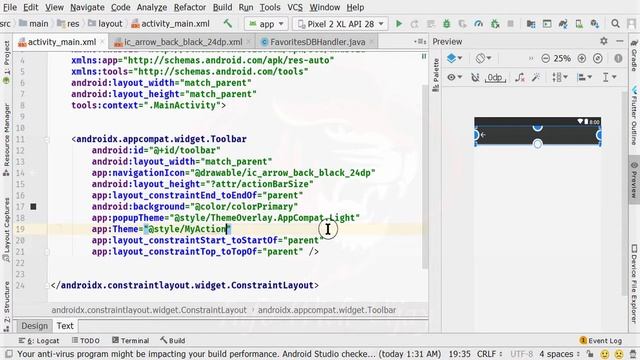Image resolution: width=640 pixels, height=360 pixels.
Task: Click the Search Everywhere magnifier icon
Action: (615, 24)
